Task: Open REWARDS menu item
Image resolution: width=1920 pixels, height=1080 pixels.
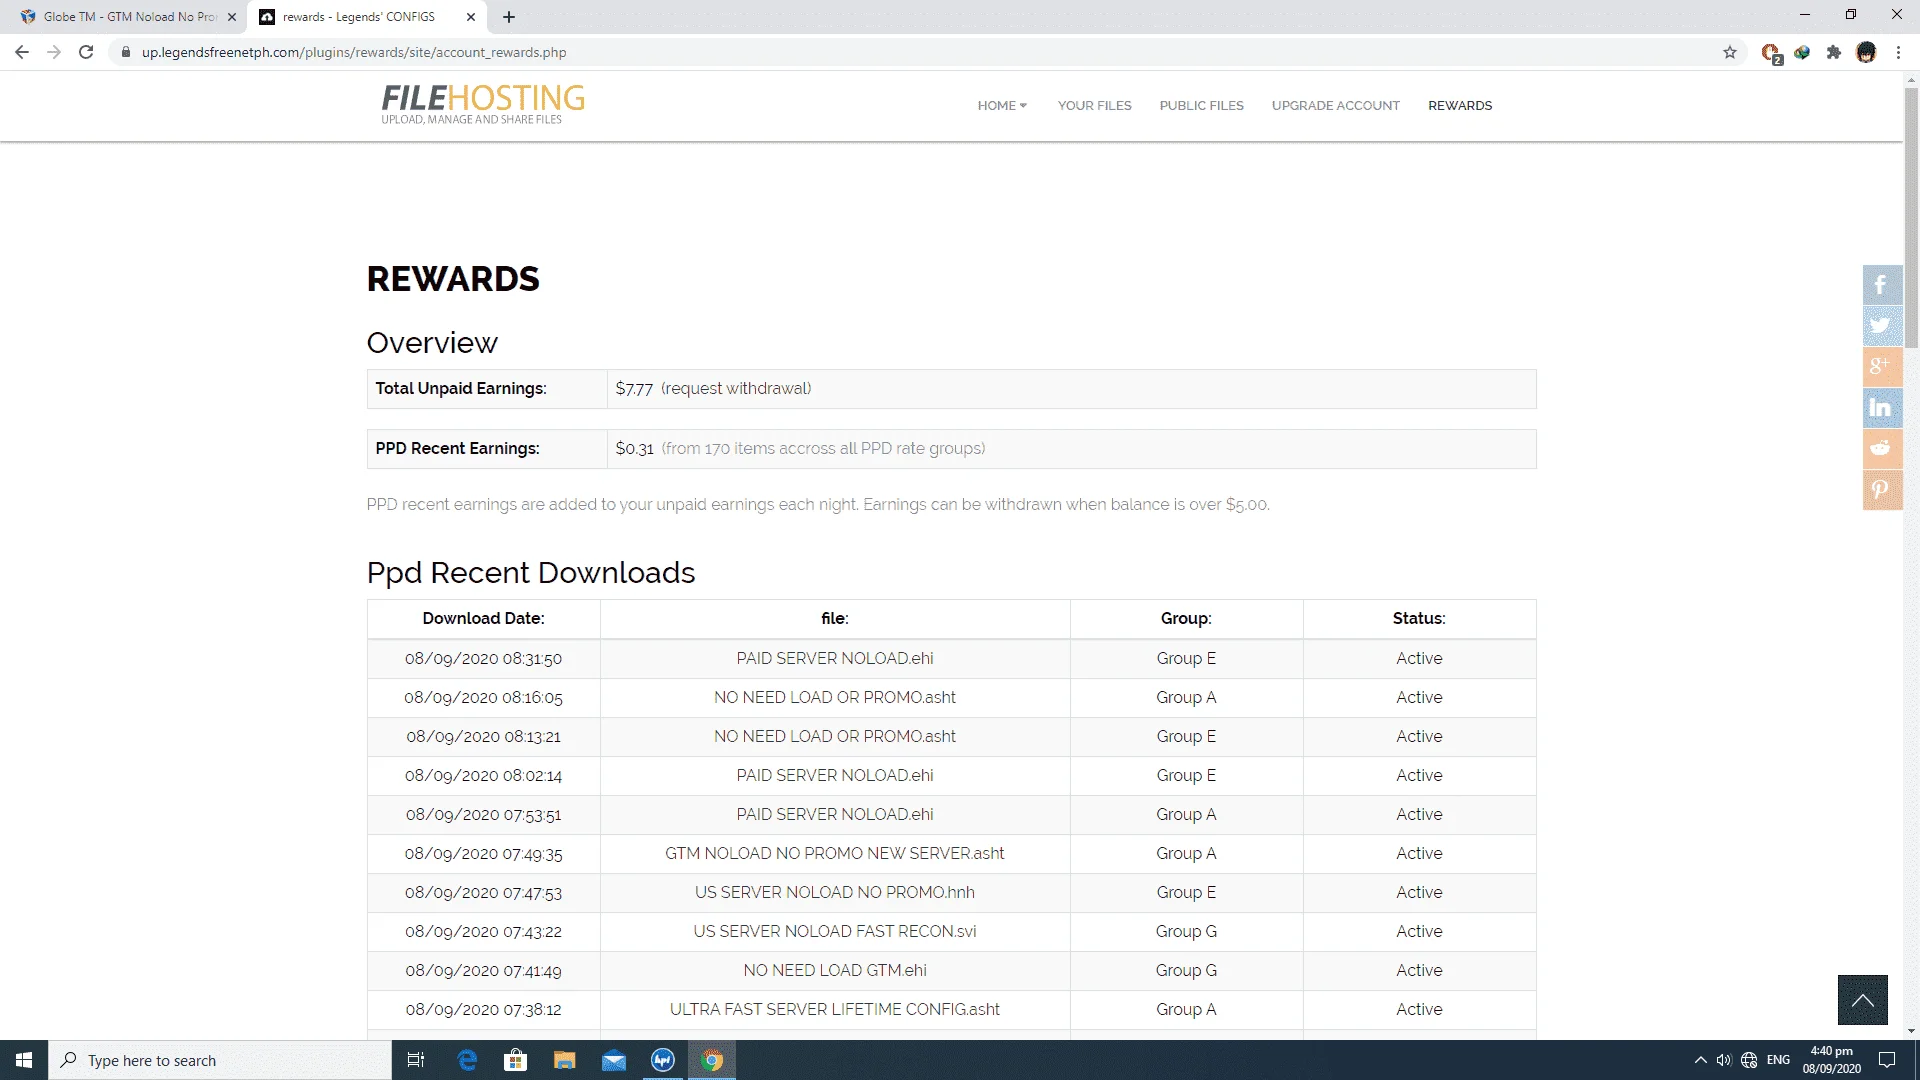Action: [1460, 105]
